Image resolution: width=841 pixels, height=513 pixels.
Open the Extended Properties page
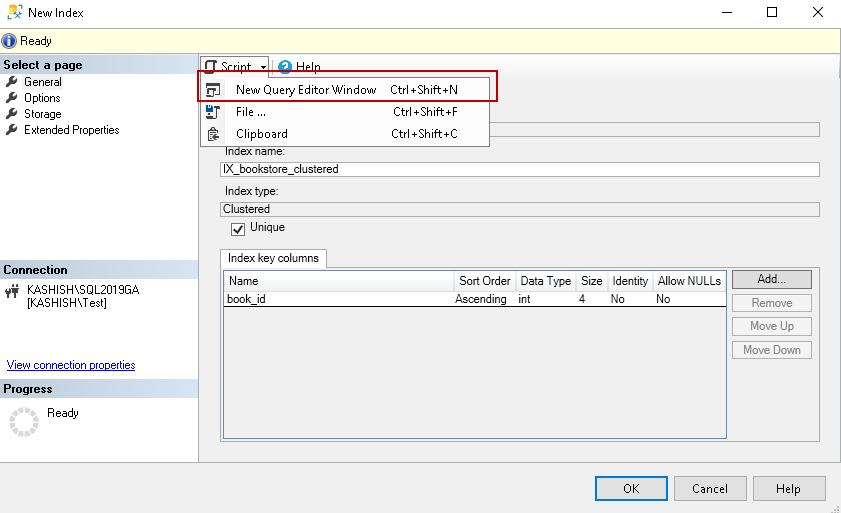[71, 130]
